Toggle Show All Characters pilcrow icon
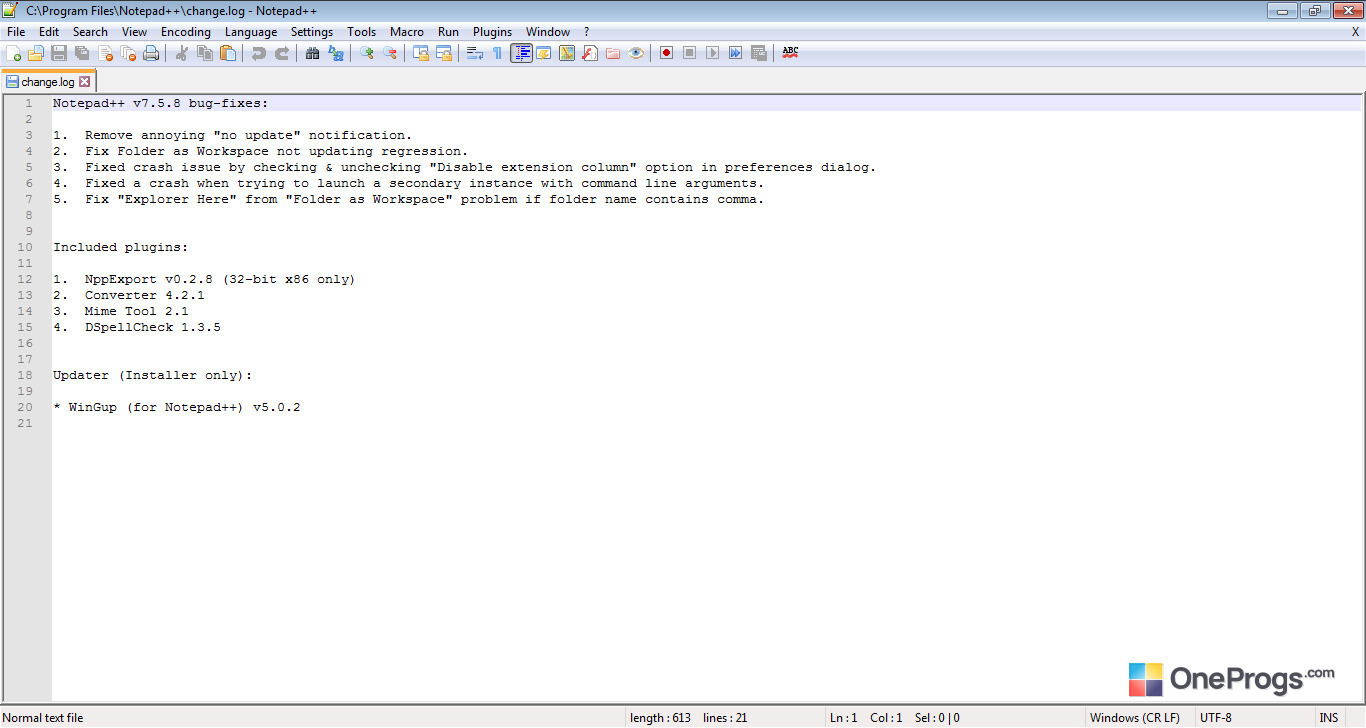 tap(498, 53)
